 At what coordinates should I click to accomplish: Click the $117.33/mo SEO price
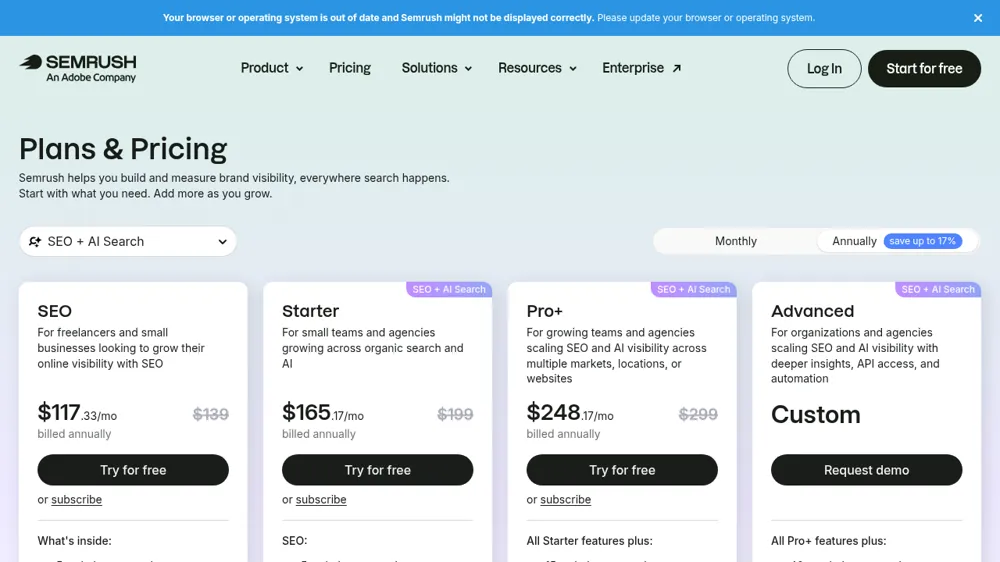pyautogui.click(x=77, y=413)
